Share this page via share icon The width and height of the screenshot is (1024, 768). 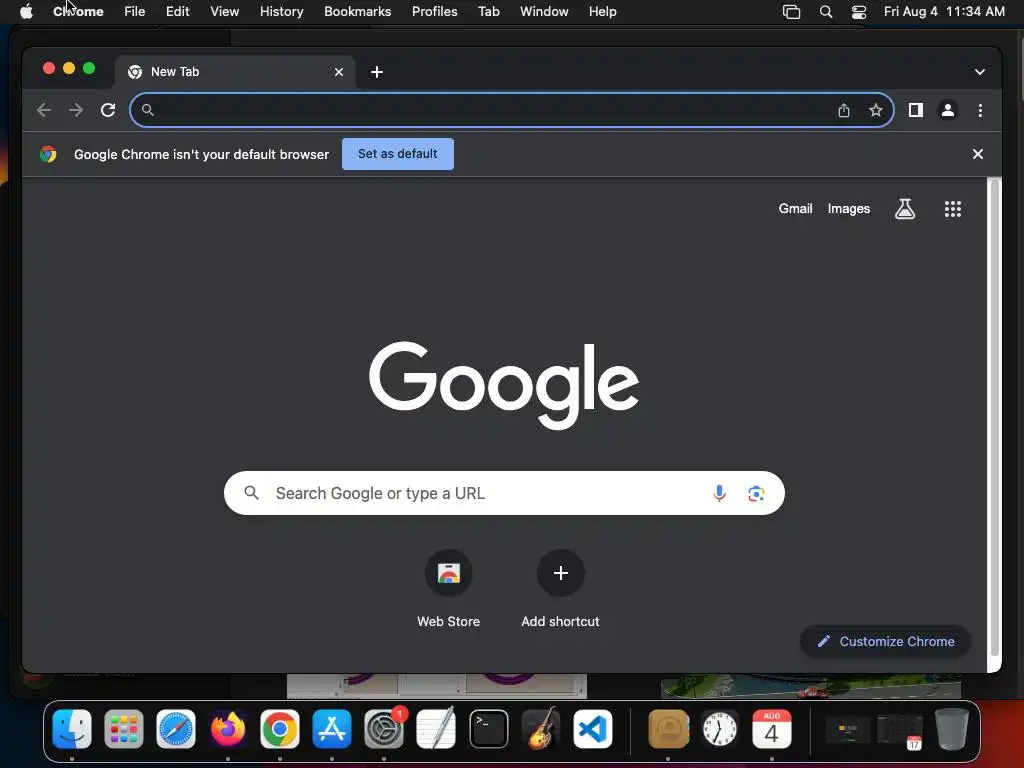tap(844, 110)
